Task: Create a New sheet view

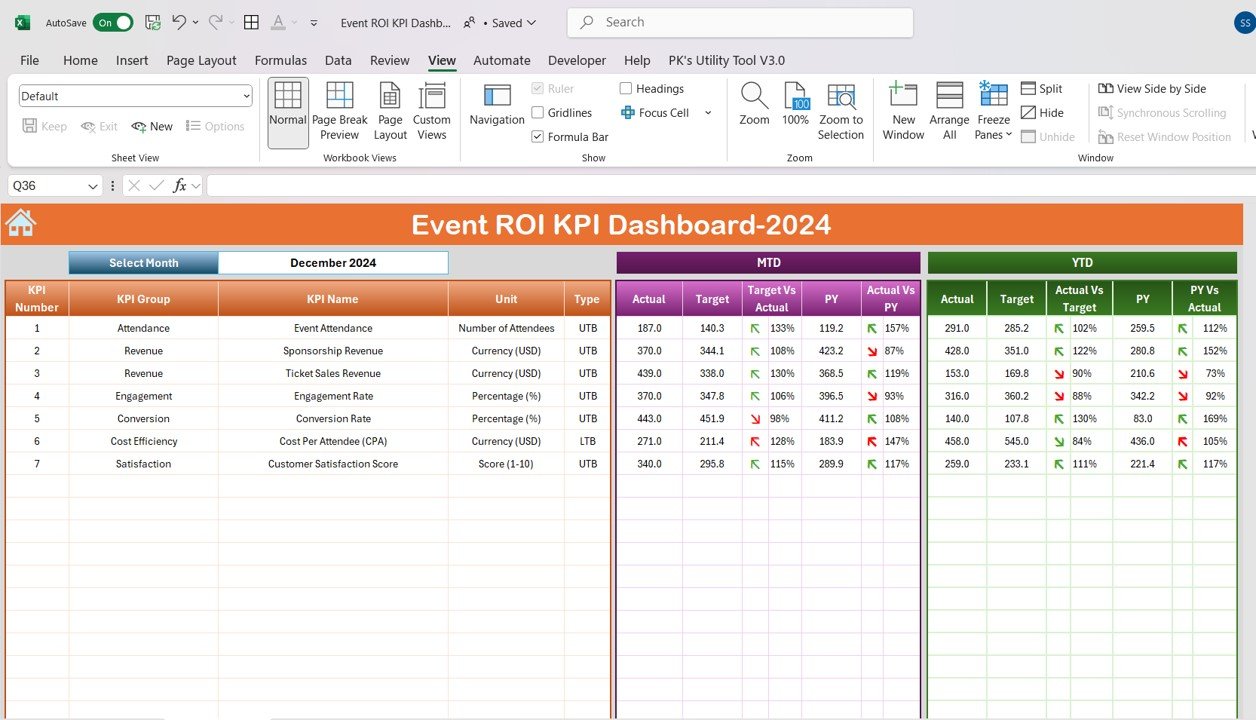Action: [x=152, y=126]
